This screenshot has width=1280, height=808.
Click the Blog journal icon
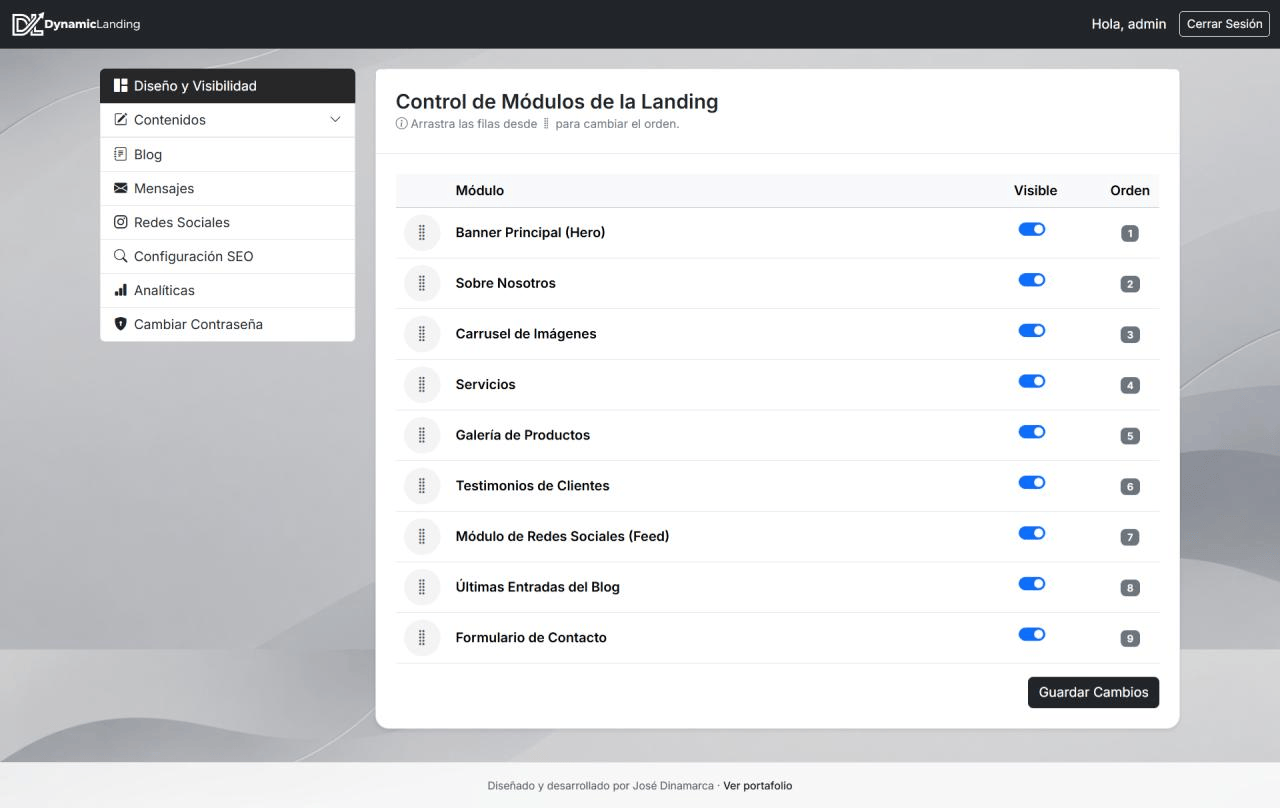[x=121, y=154]
